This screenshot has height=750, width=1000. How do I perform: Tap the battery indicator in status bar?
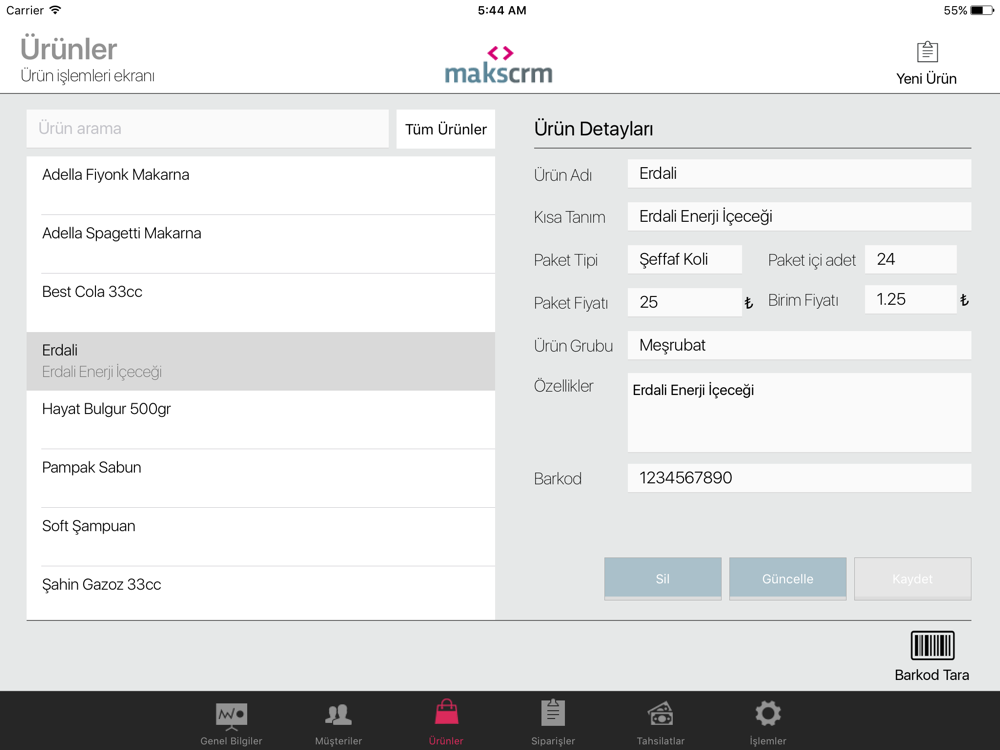982,10
